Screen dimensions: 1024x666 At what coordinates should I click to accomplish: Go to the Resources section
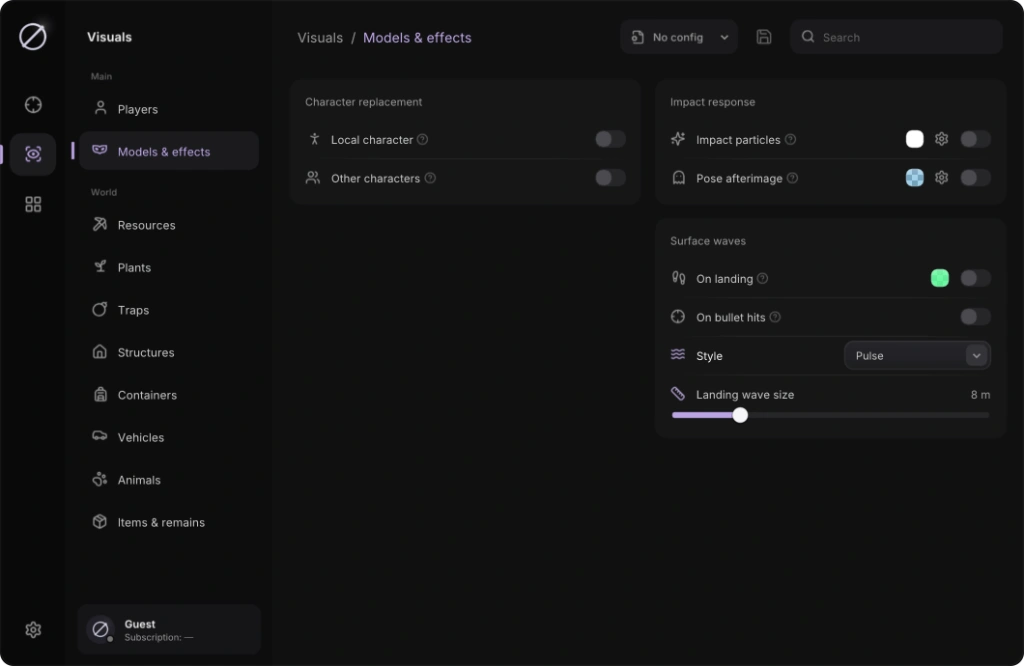tap(169, 225)
